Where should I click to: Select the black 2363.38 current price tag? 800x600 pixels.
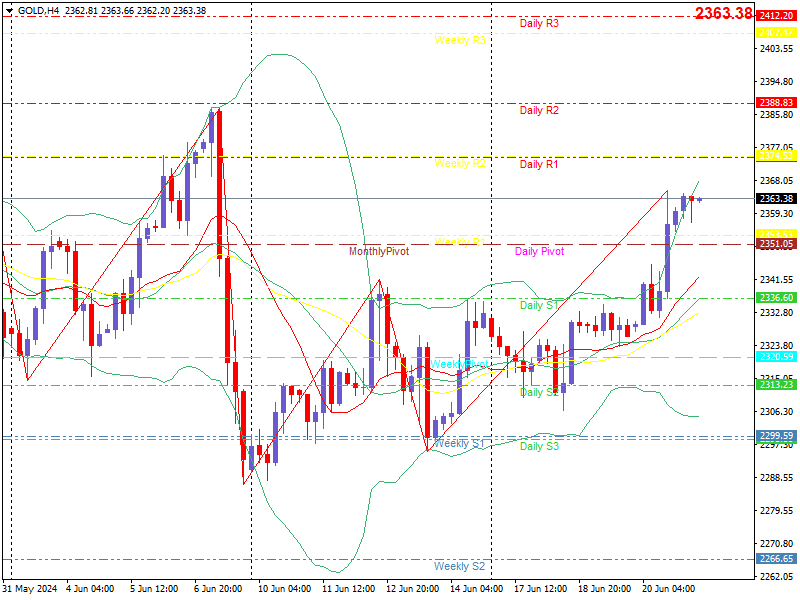[x=776, y=198]
